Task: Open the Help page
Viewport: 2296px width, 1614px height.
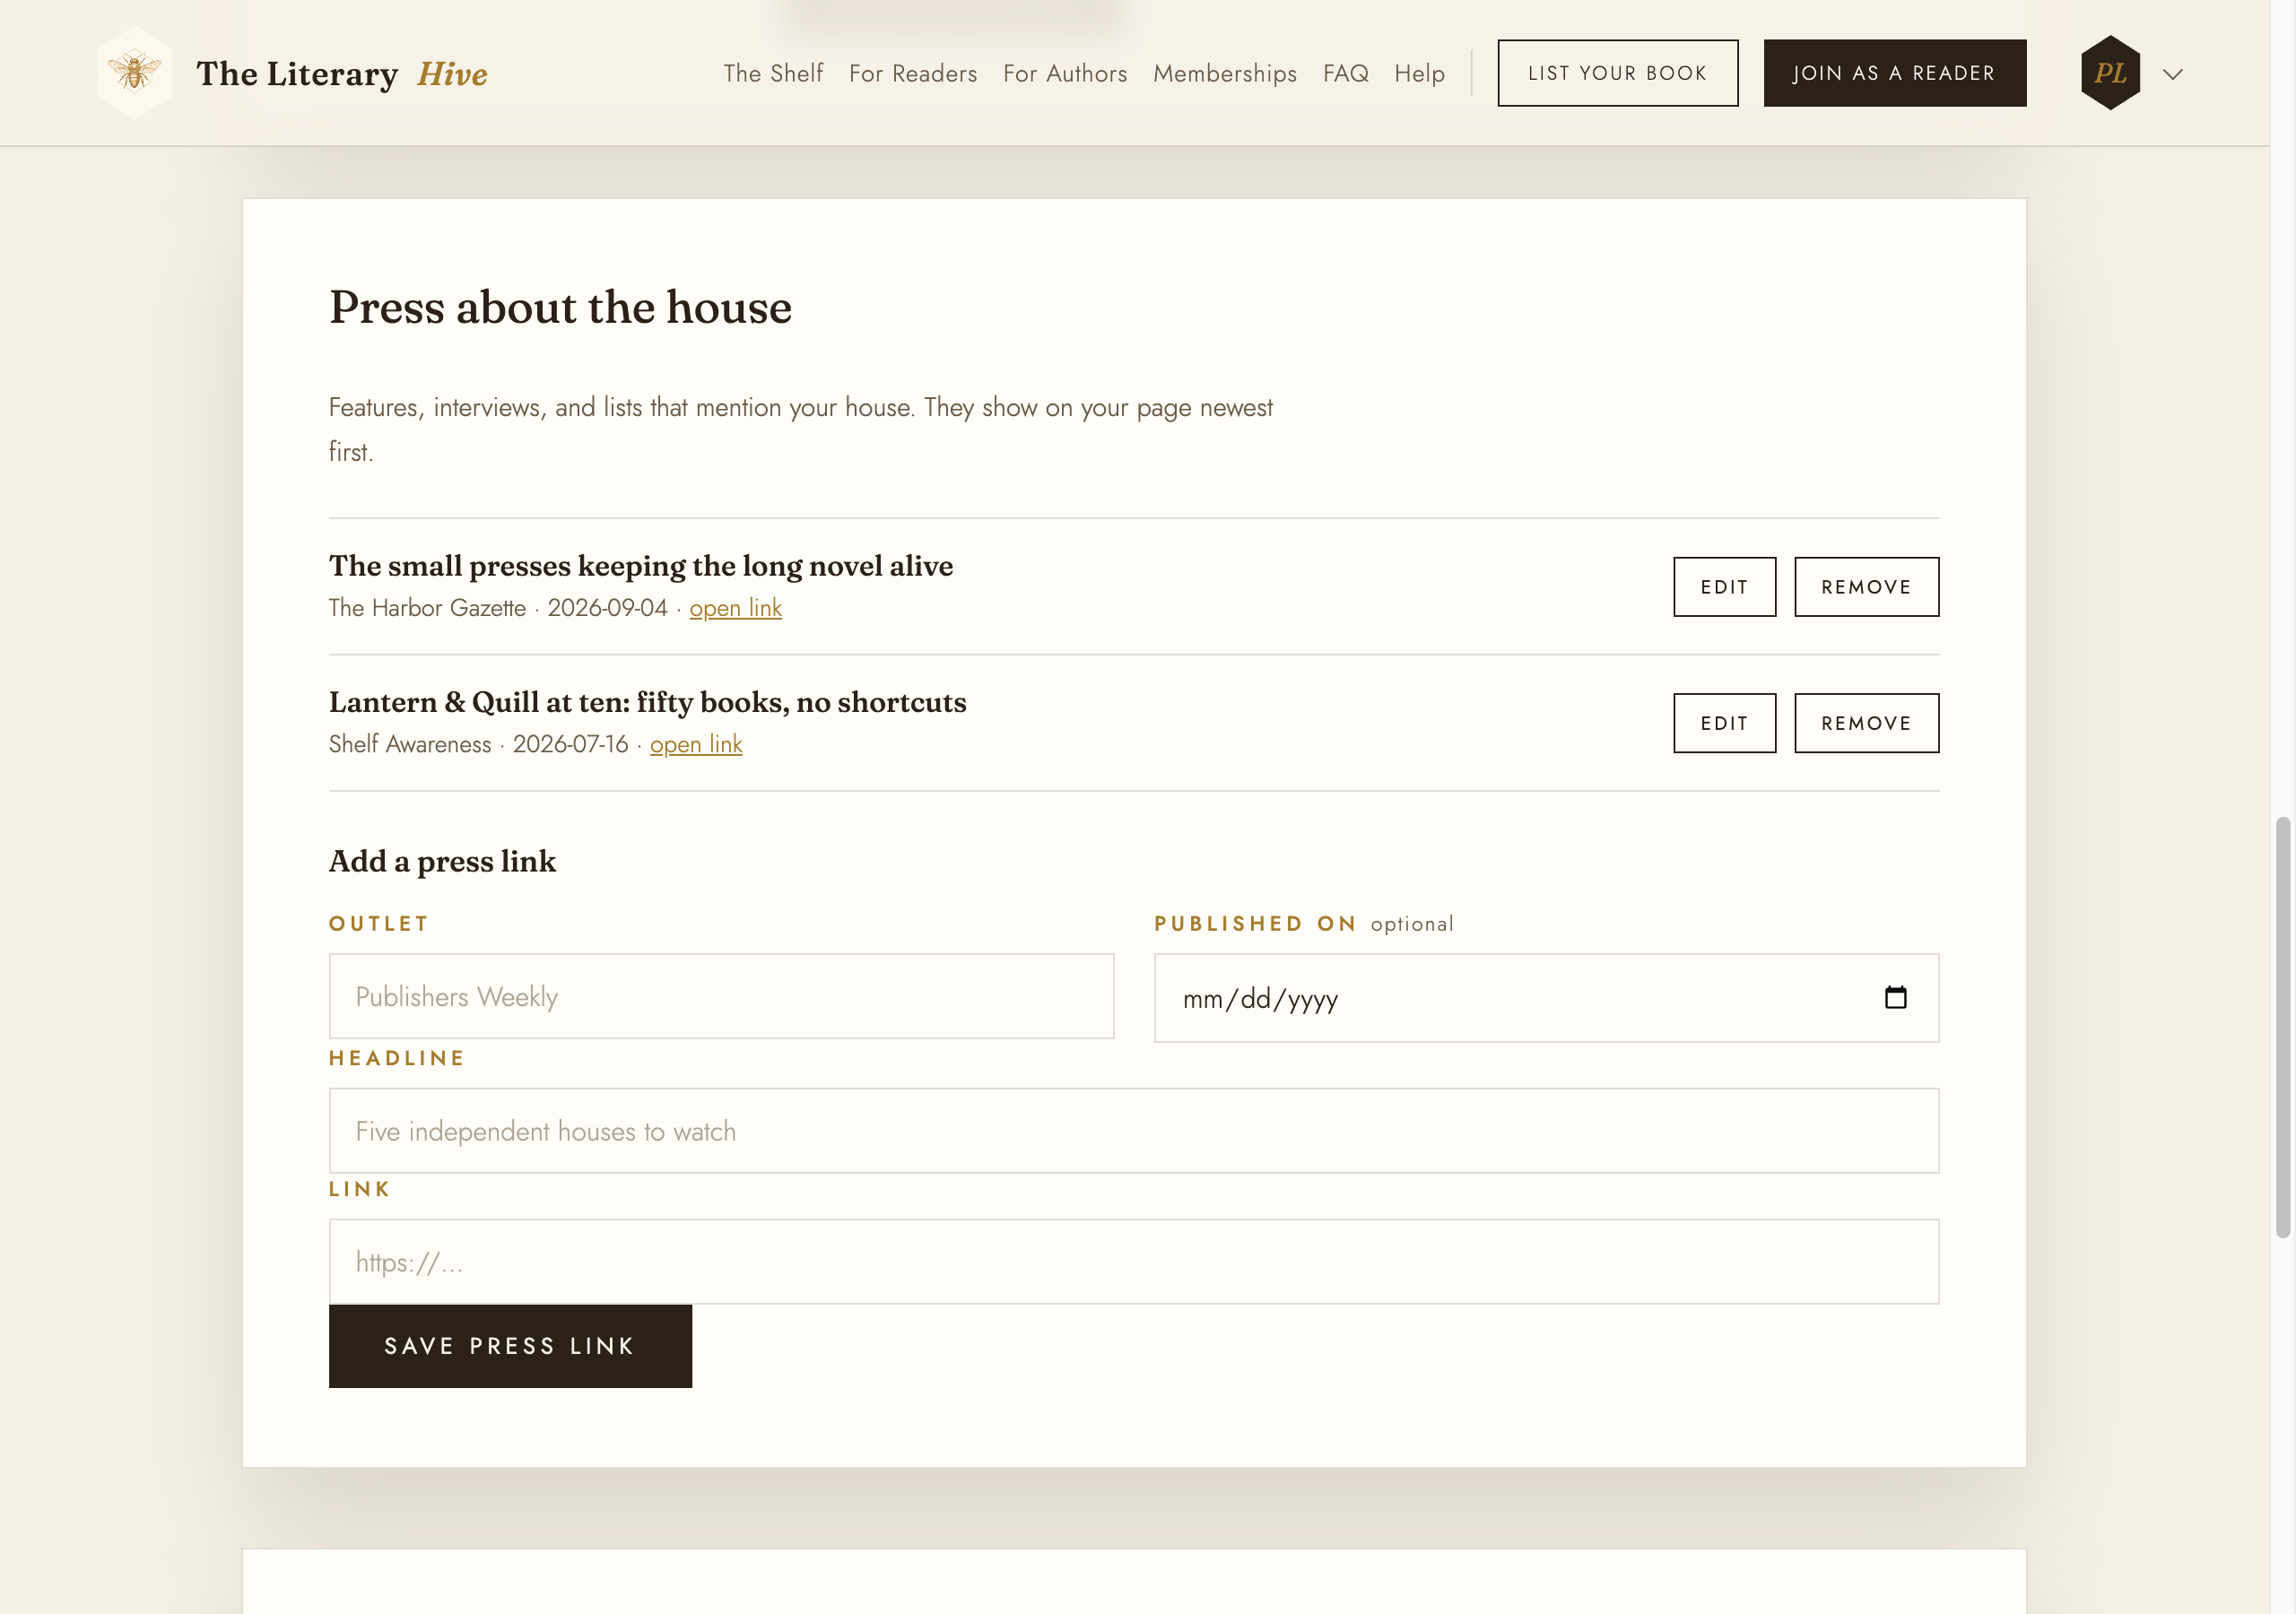Action: (1419, 73)
